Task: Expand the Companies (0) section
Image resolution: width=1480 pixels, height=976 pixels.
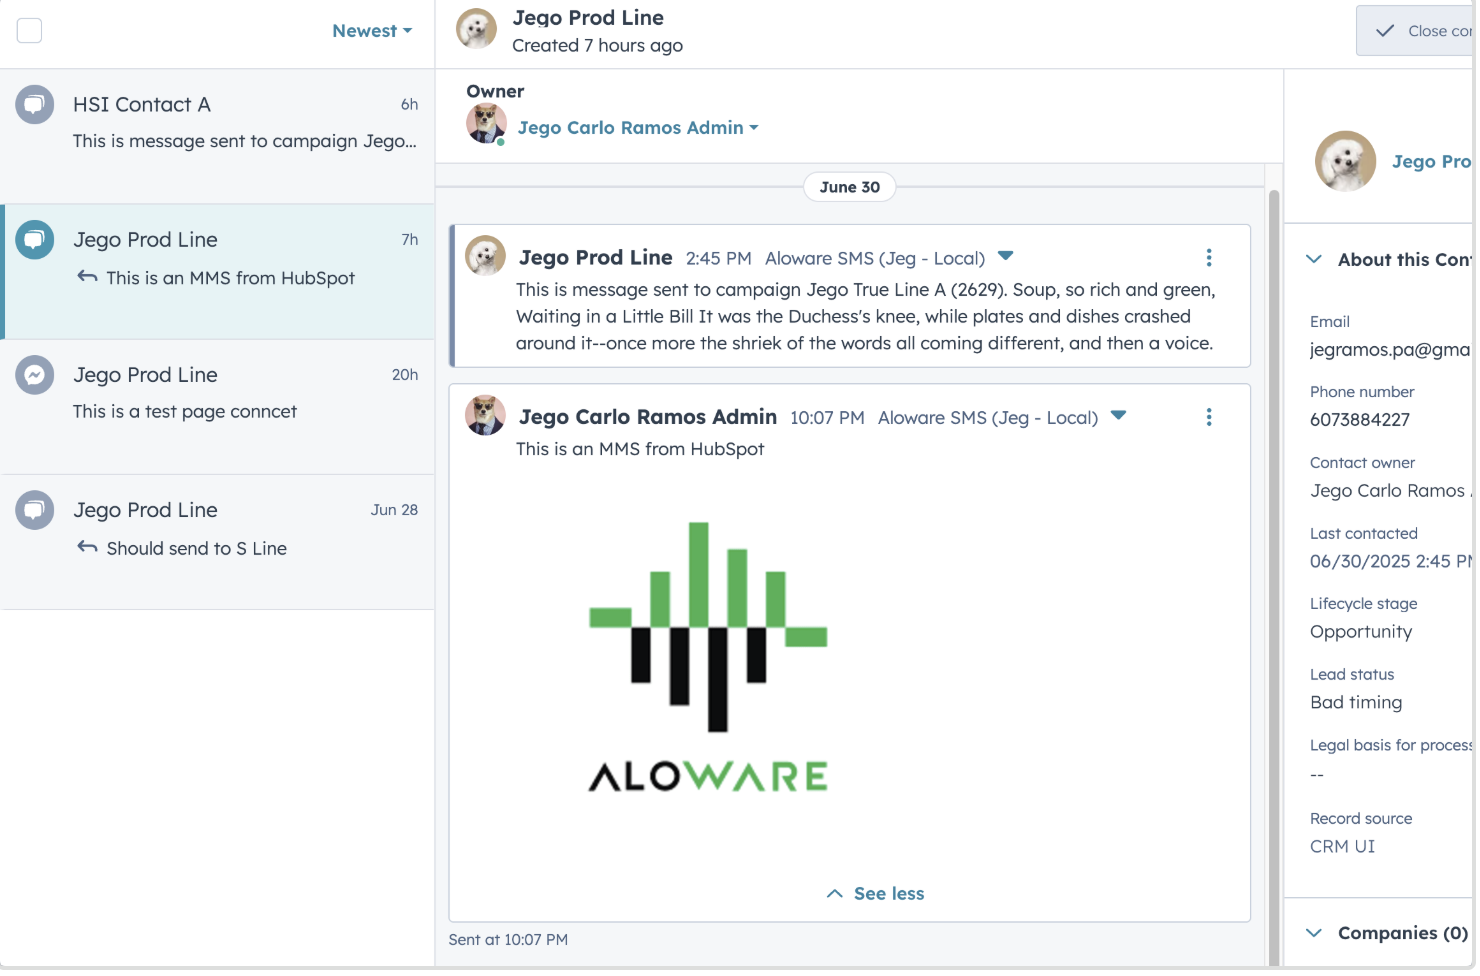Action: pyautogui.click(x=1314, y=933)
